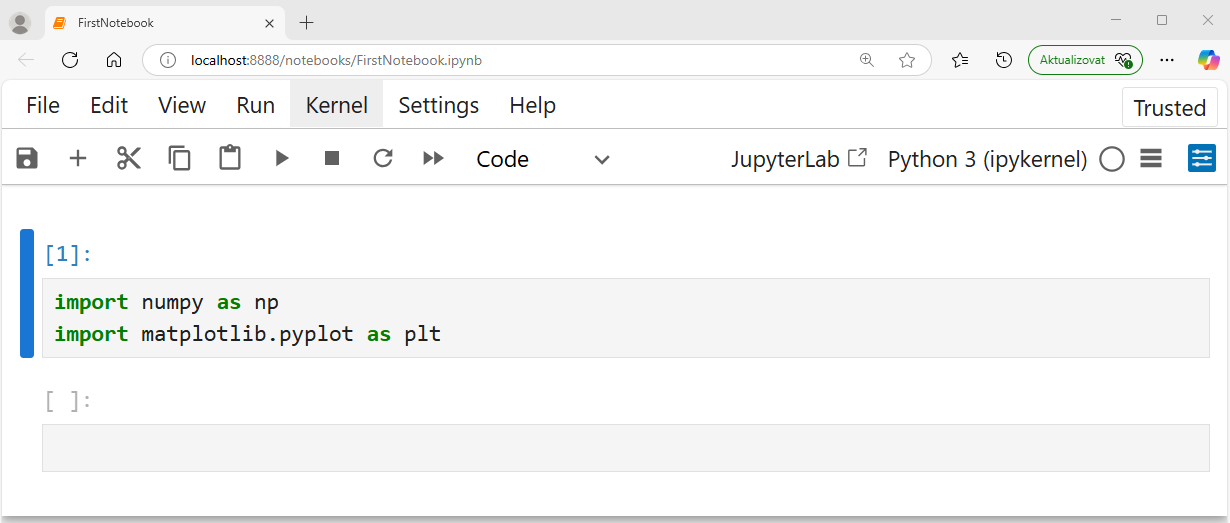Open the cell type Code dropdown
This screenshot has height=523, width=1230.
[x=542, y=159]
